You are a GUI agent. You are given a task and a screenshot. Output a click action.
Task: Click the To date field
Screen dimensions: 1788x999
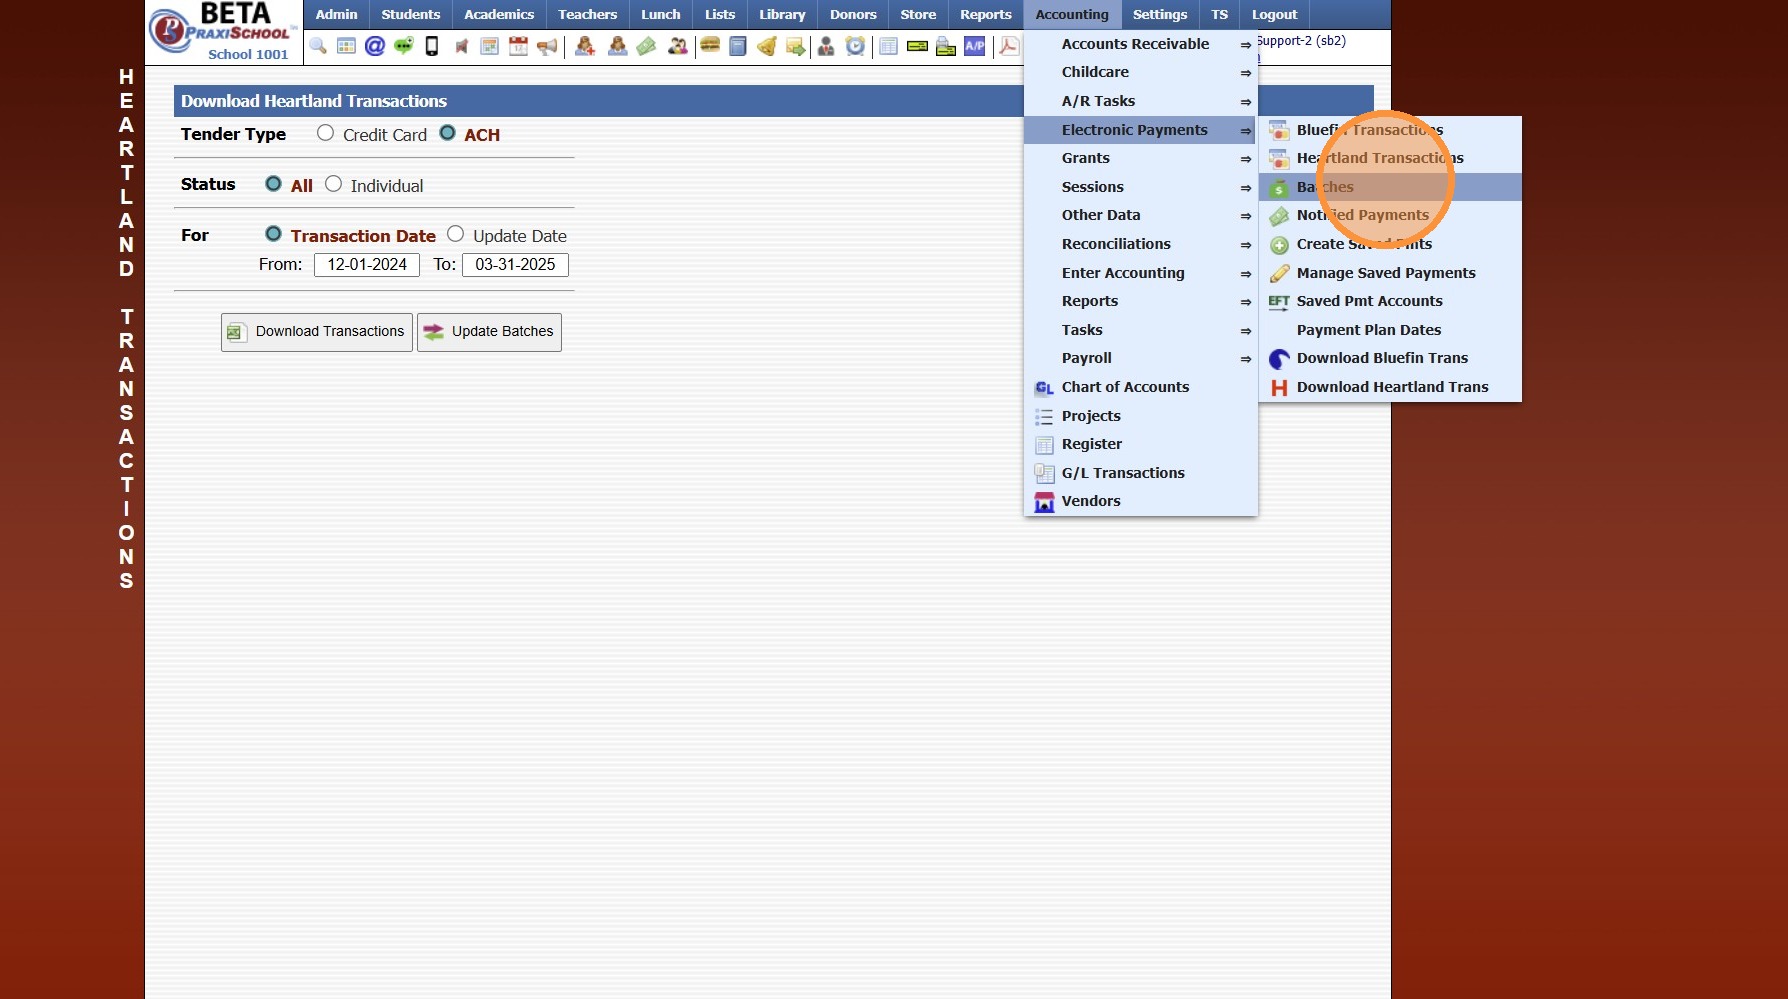click(515, 265)
